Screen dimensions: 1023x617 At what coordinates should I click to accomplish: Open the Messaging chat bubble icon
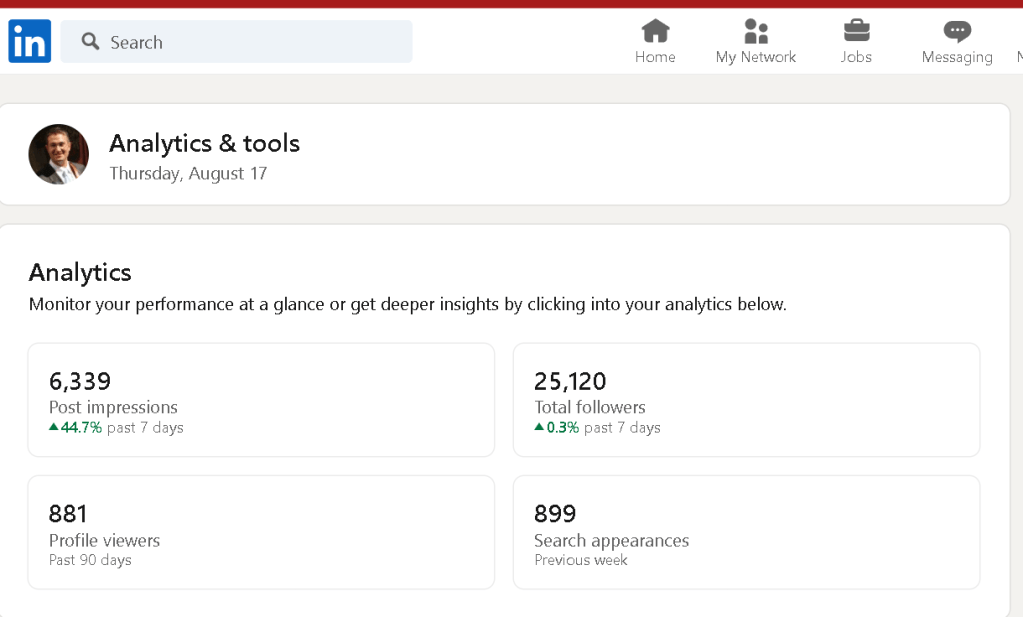click(x=957, y=31)
